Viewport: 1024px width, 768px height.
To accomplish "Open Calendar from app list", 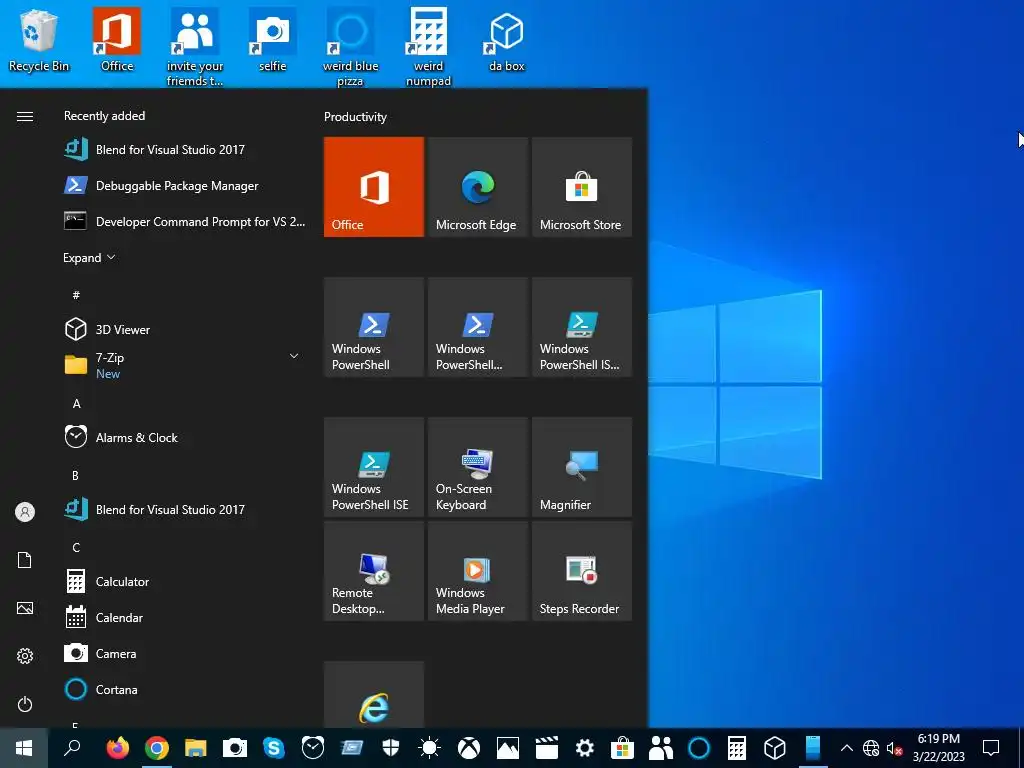I will tap(184, 617).
